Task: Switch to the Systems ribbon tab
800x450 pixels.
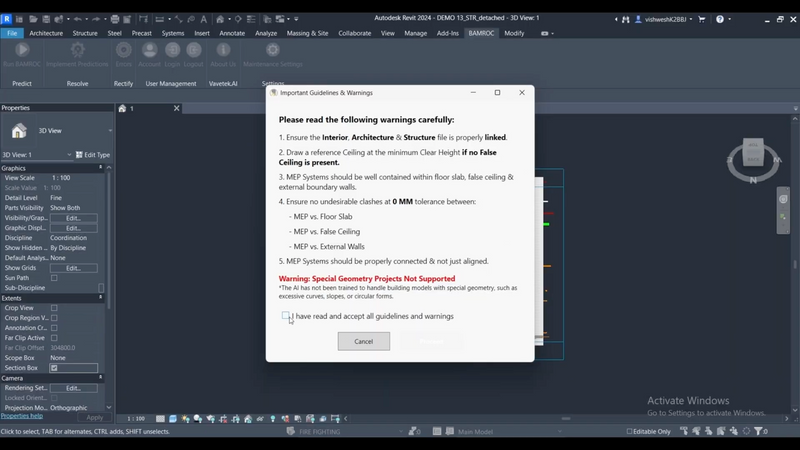Action: (173, 33)
